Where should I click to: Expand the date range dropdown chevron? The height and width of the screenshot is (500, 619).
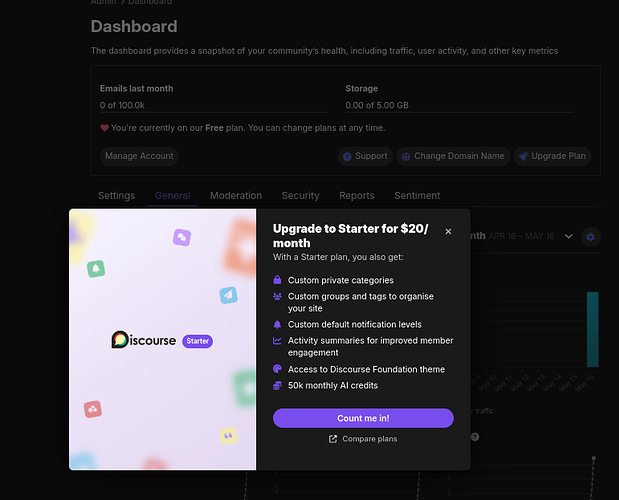568,236
